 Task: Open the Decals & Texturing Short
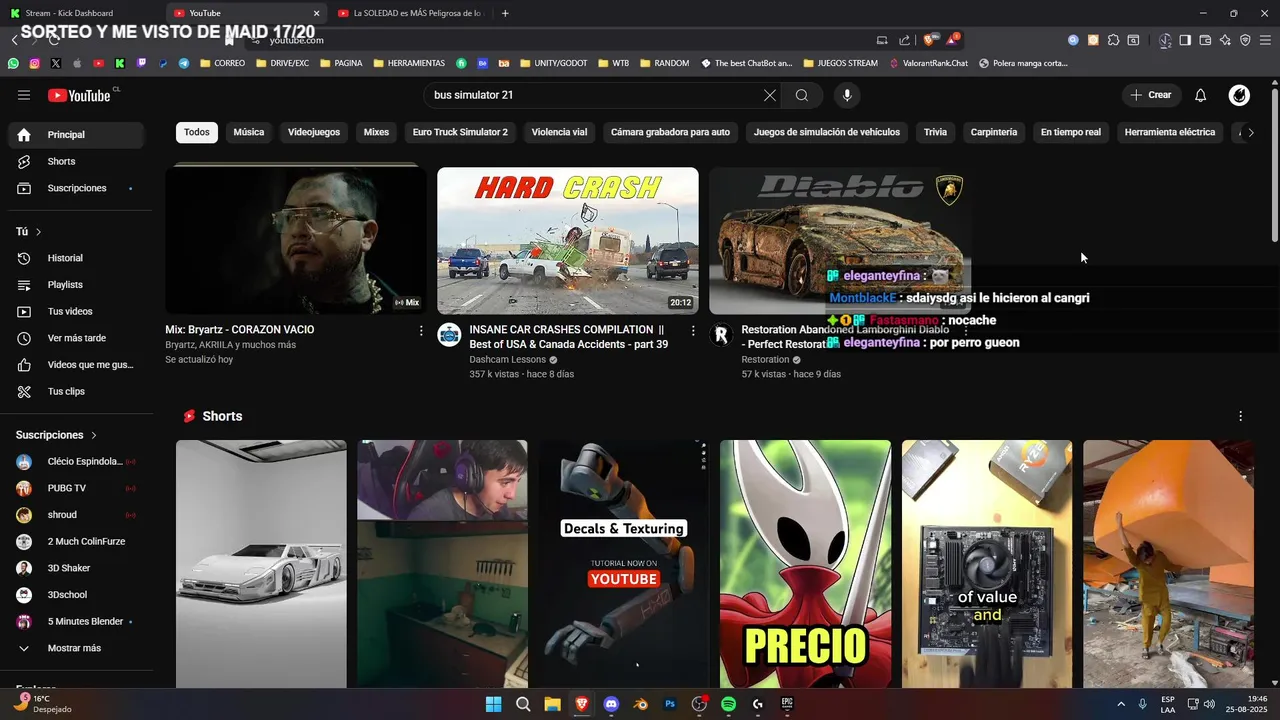click(624, 564)
